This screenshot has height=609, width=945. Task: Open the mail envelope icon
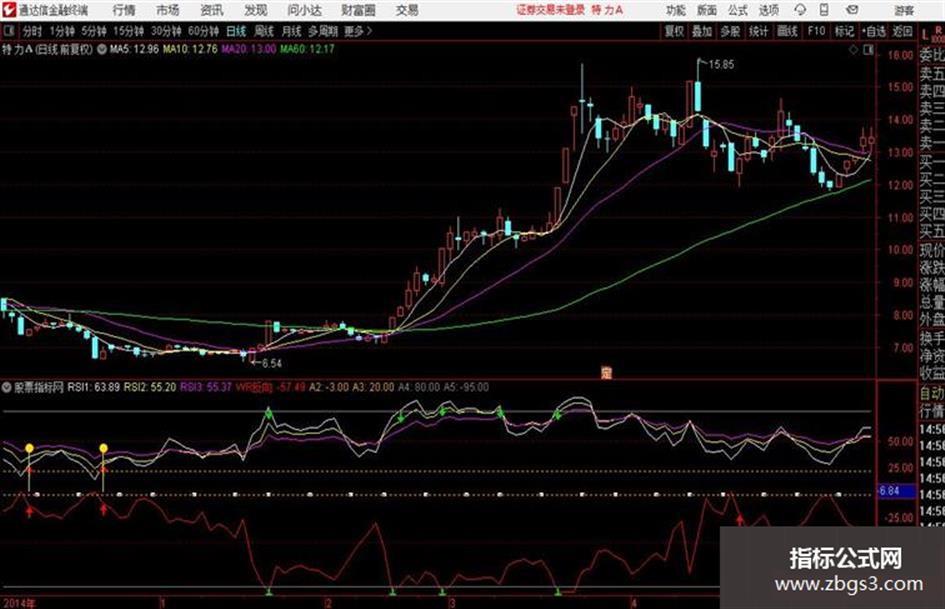tap(852, 10)
